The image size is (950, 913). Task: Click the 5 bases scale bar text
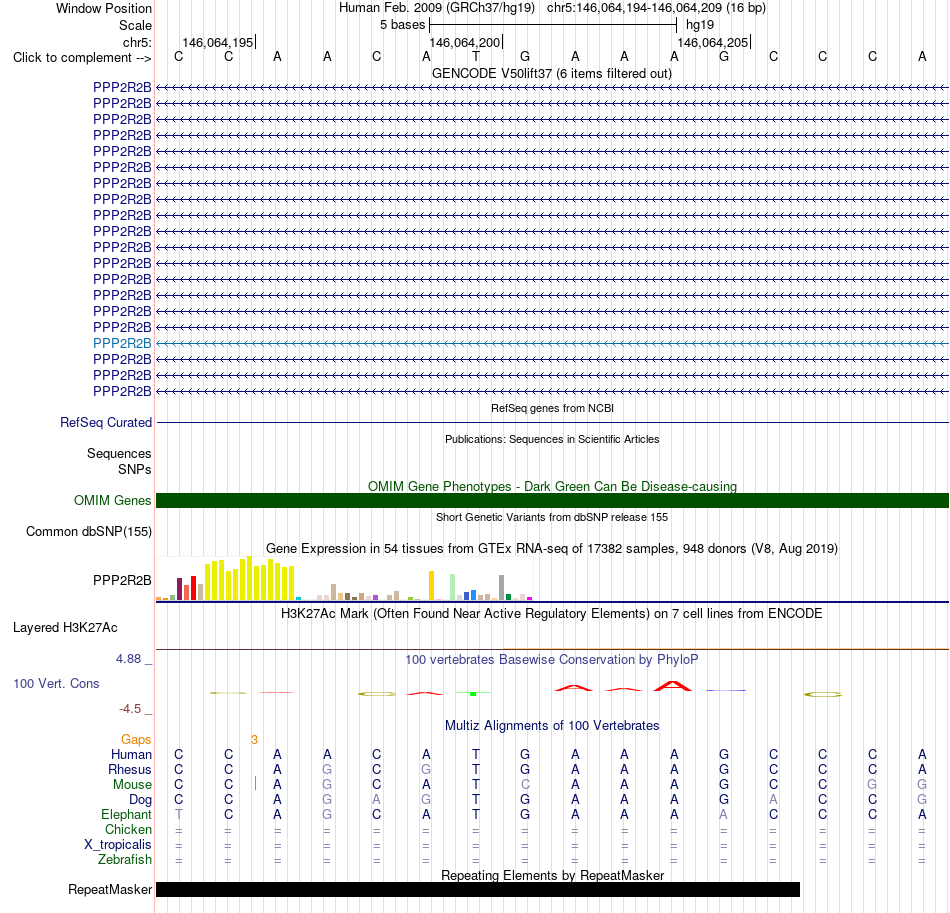pyautogui.click(x=402, y=25)
